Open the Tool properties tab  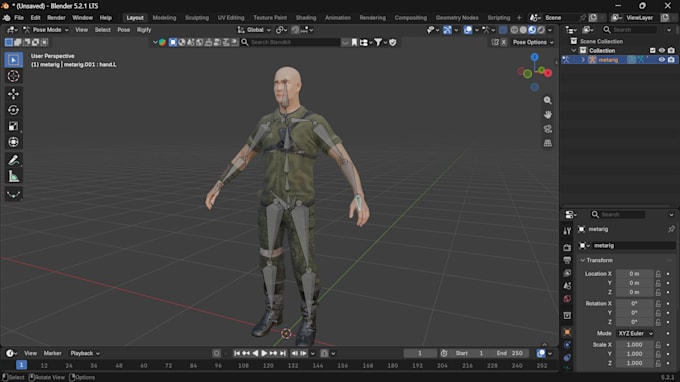567,231
